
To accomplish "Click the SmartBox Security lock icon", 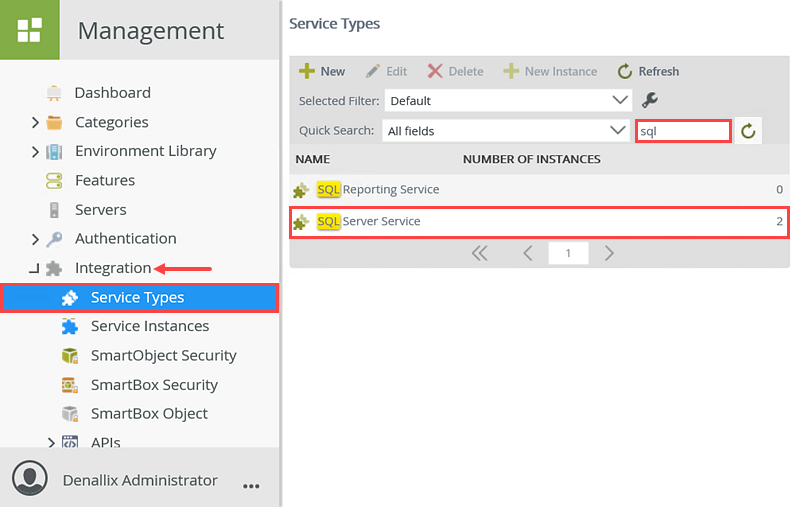I will click(70, 385).
